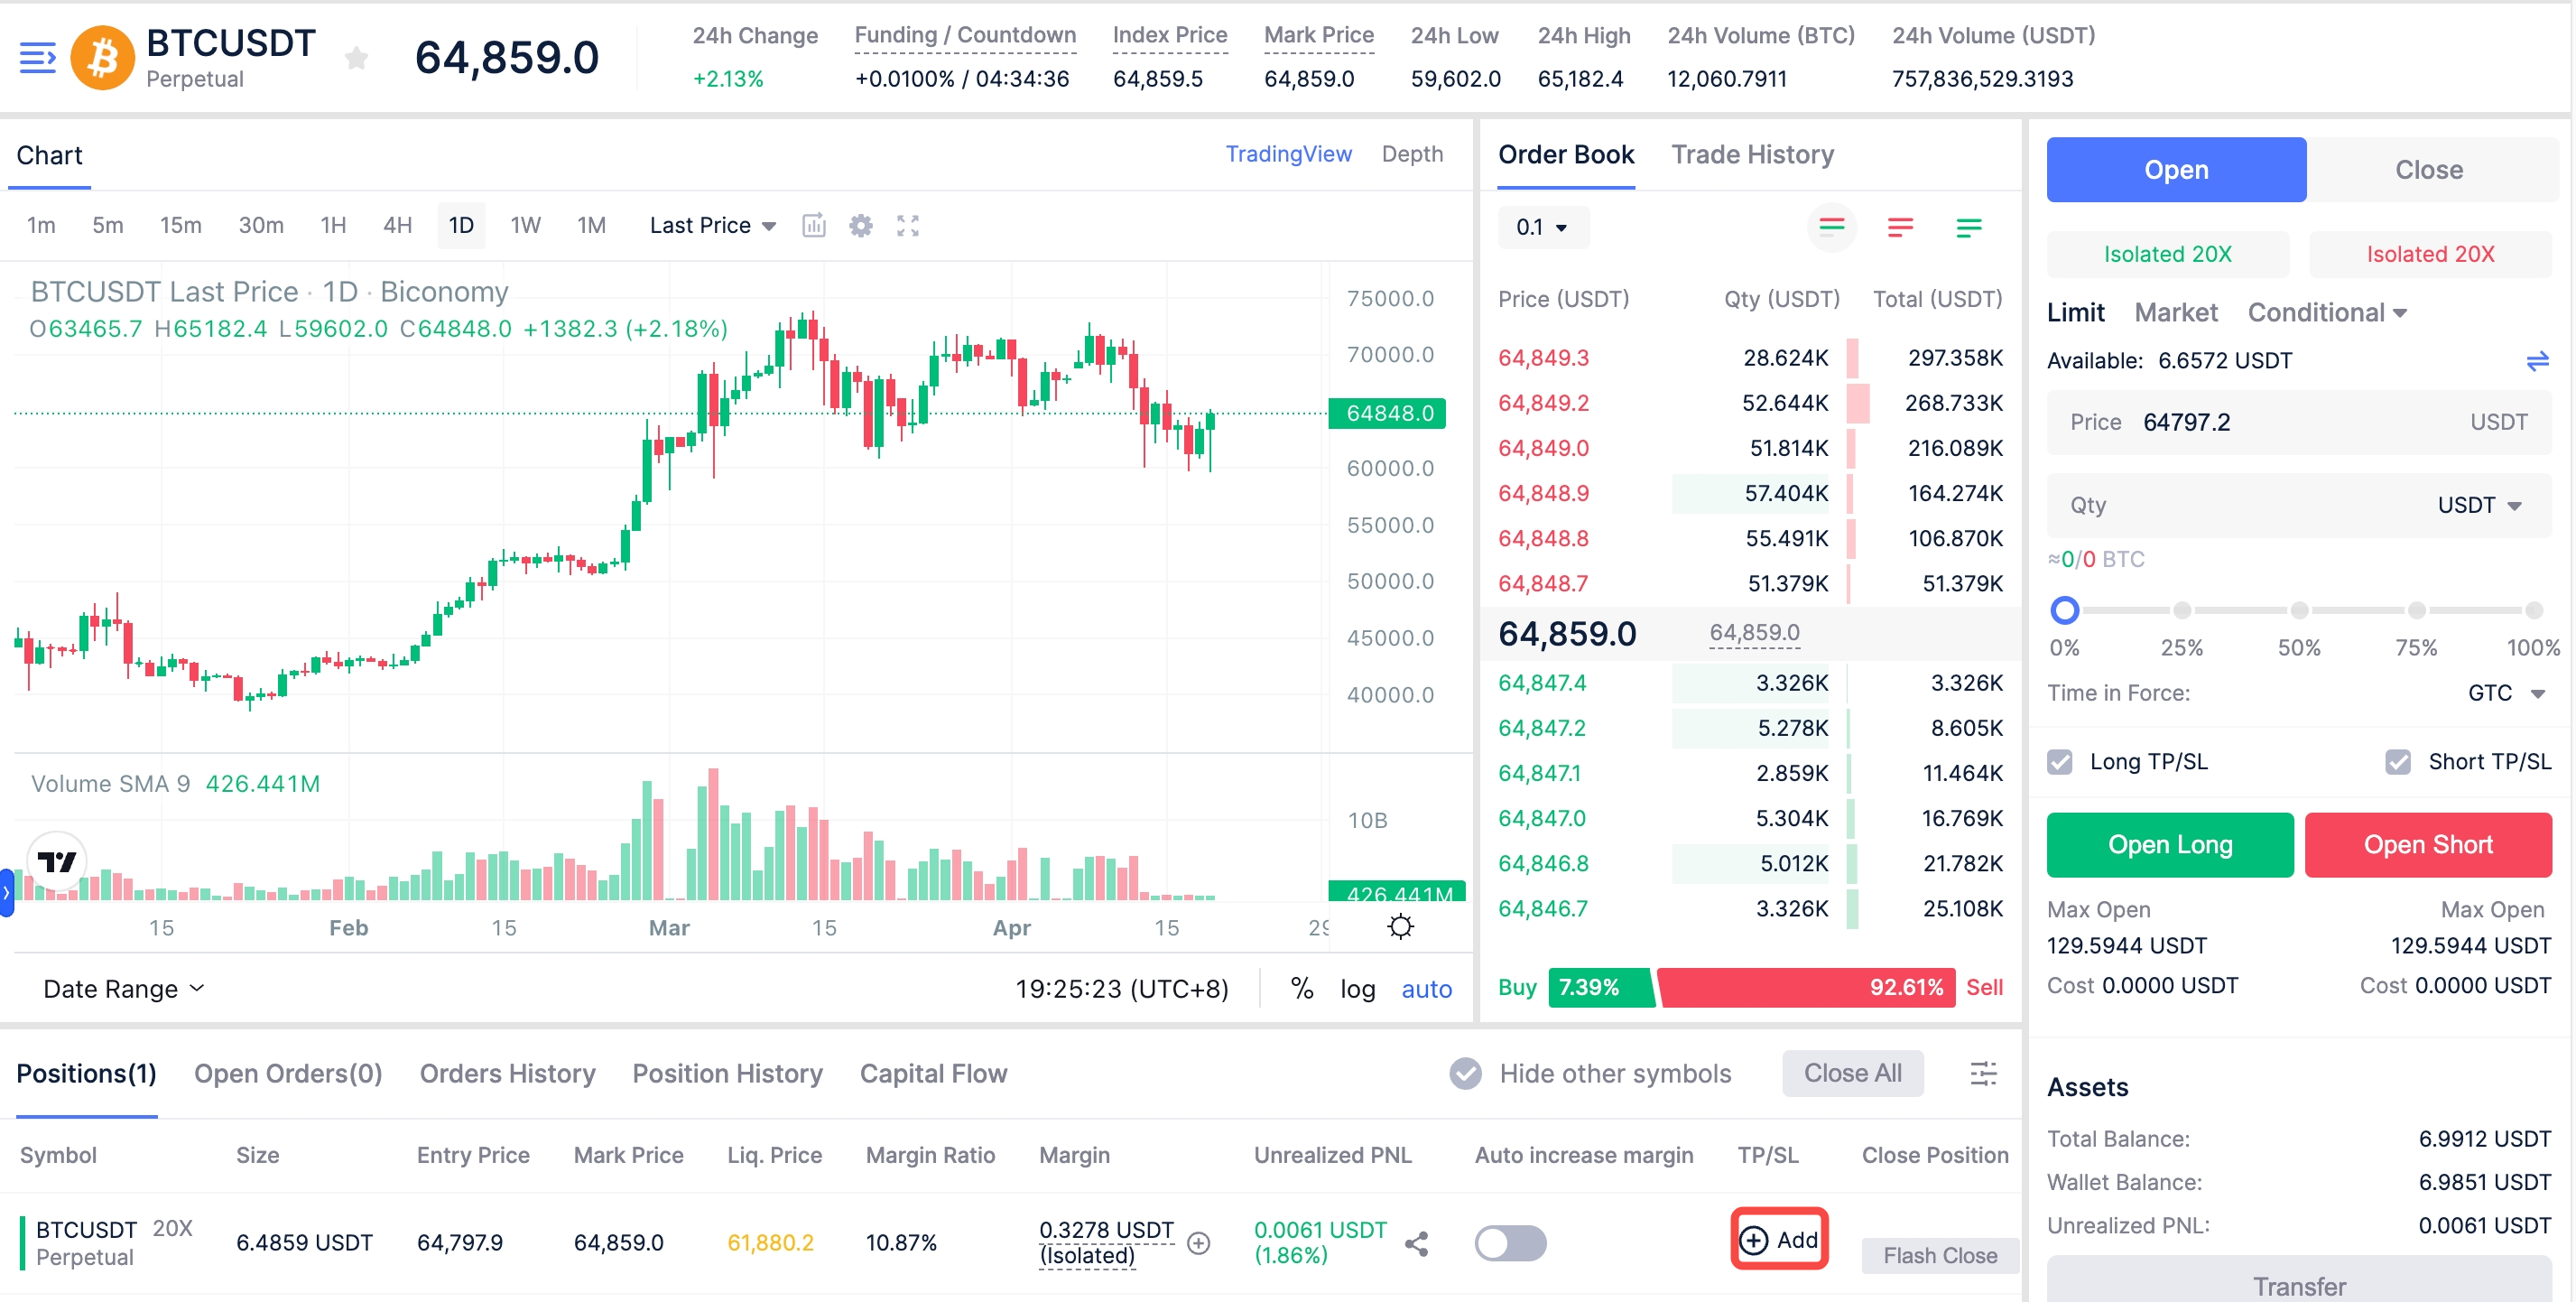Image resolution: width=2576 pixels, height=1302 pixels.
Task: Show only sell orders in order book
Action: pos(1900,228)
